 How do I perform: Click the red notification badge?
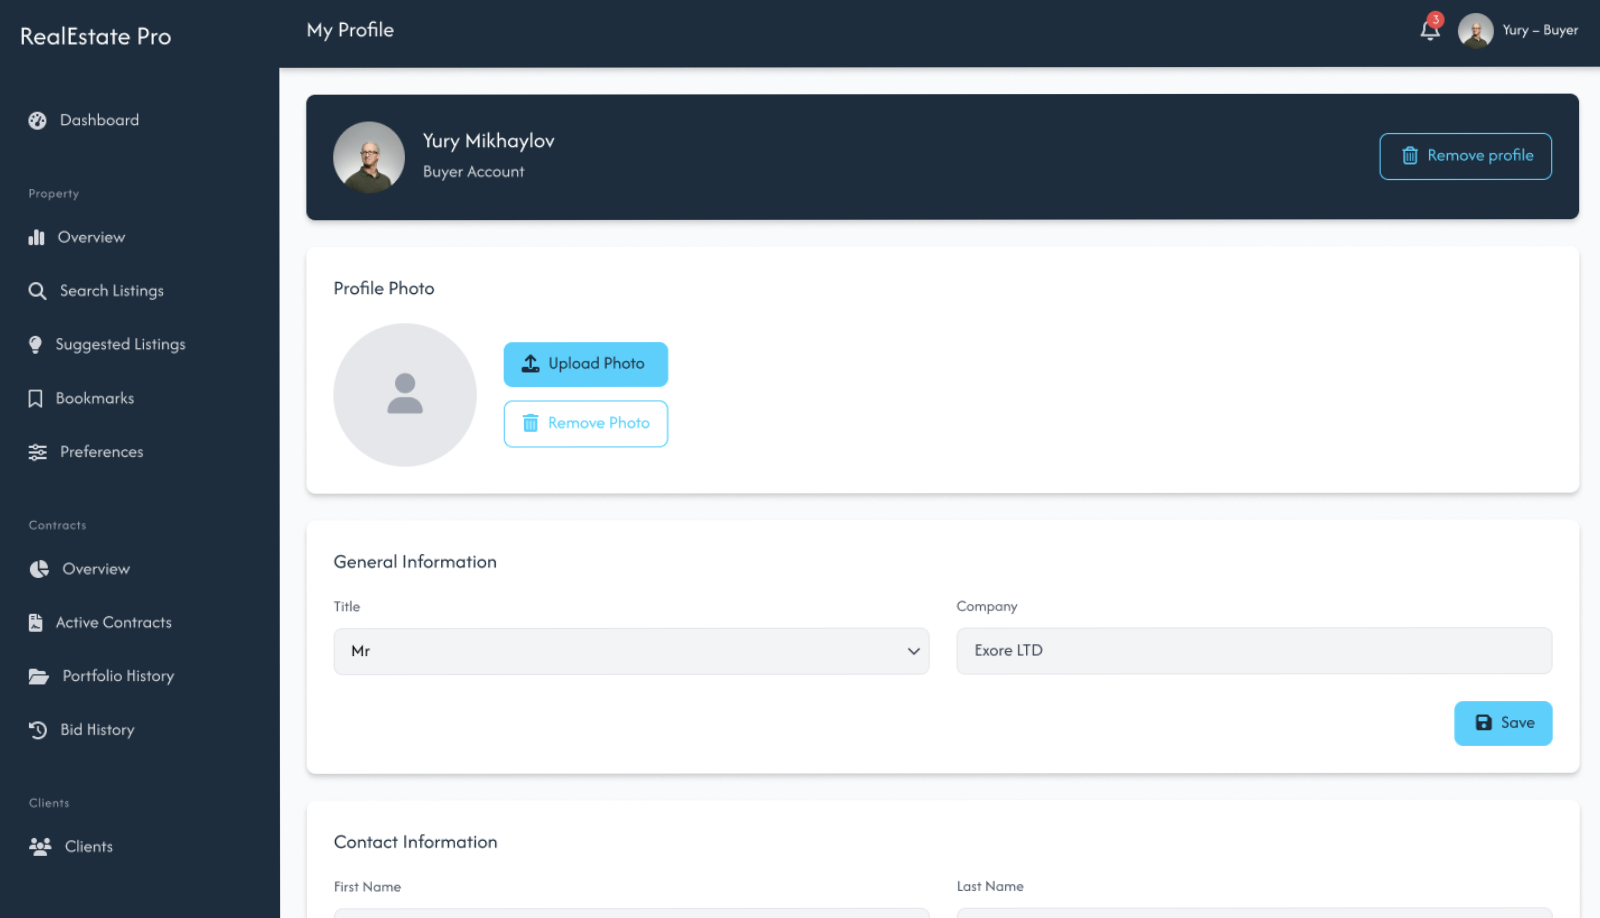(x=1436, y=19)
